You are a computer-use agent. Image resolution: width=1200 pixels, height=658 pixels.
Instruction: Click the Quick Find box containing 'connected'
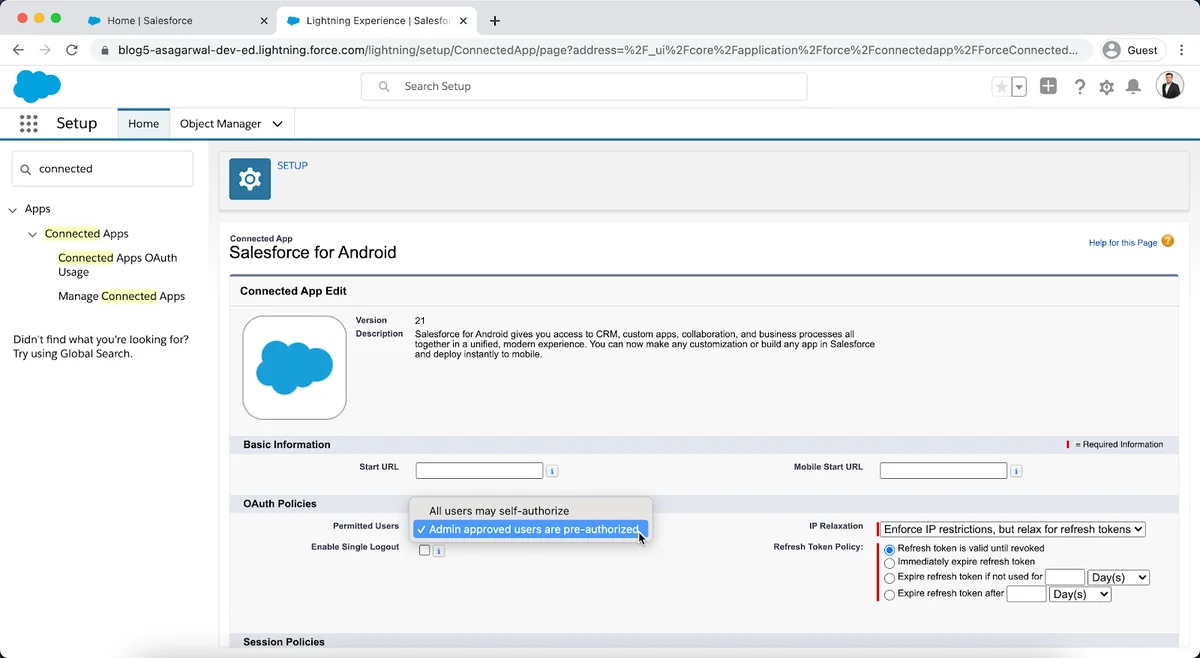[102, 169]
